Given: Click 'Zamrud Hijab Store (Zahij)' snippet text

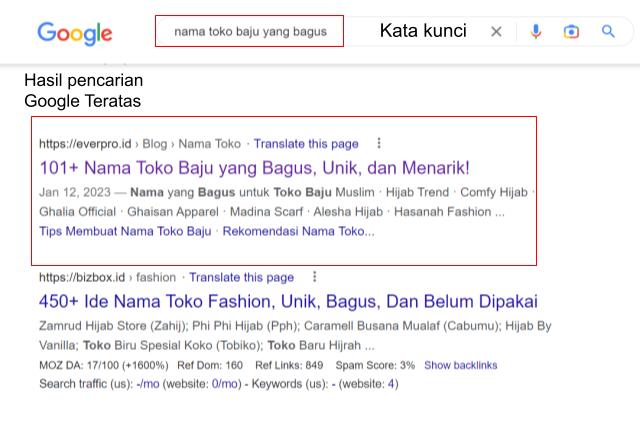Looking at the screenshot, I should click(113, 326).
